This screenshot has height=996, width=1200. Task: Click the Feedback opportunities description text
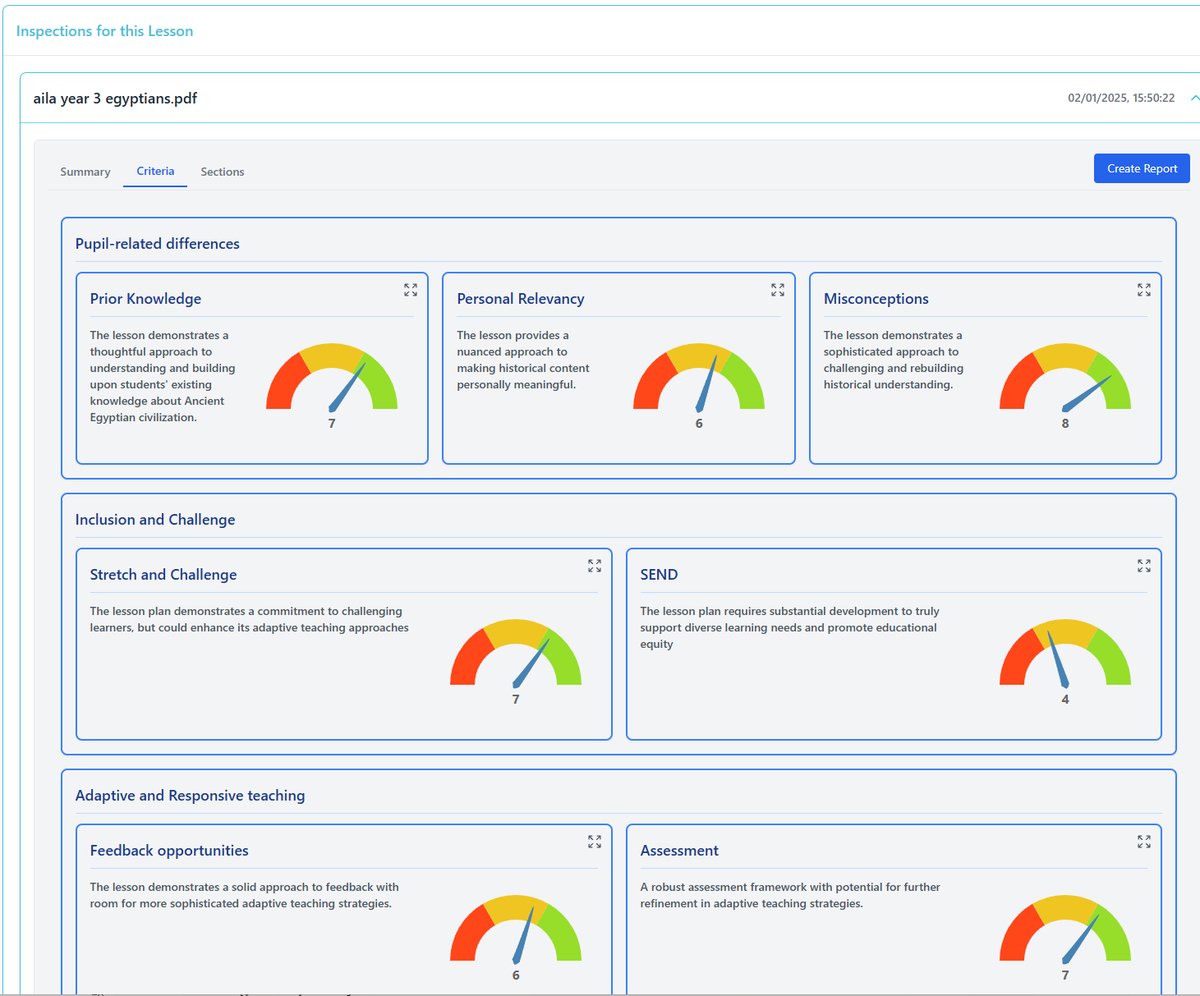coord(244,895)
